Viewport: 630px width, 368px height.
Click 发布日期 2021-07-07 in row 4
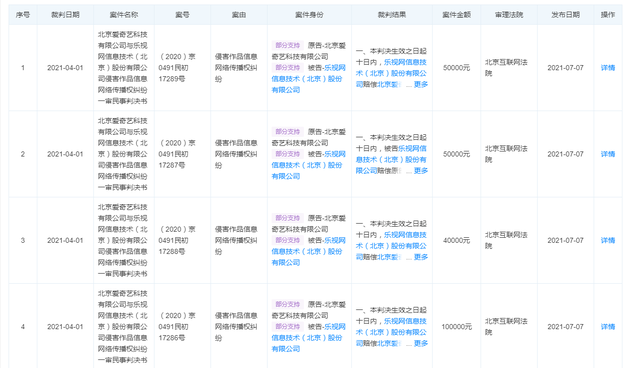tap(565, 327)
